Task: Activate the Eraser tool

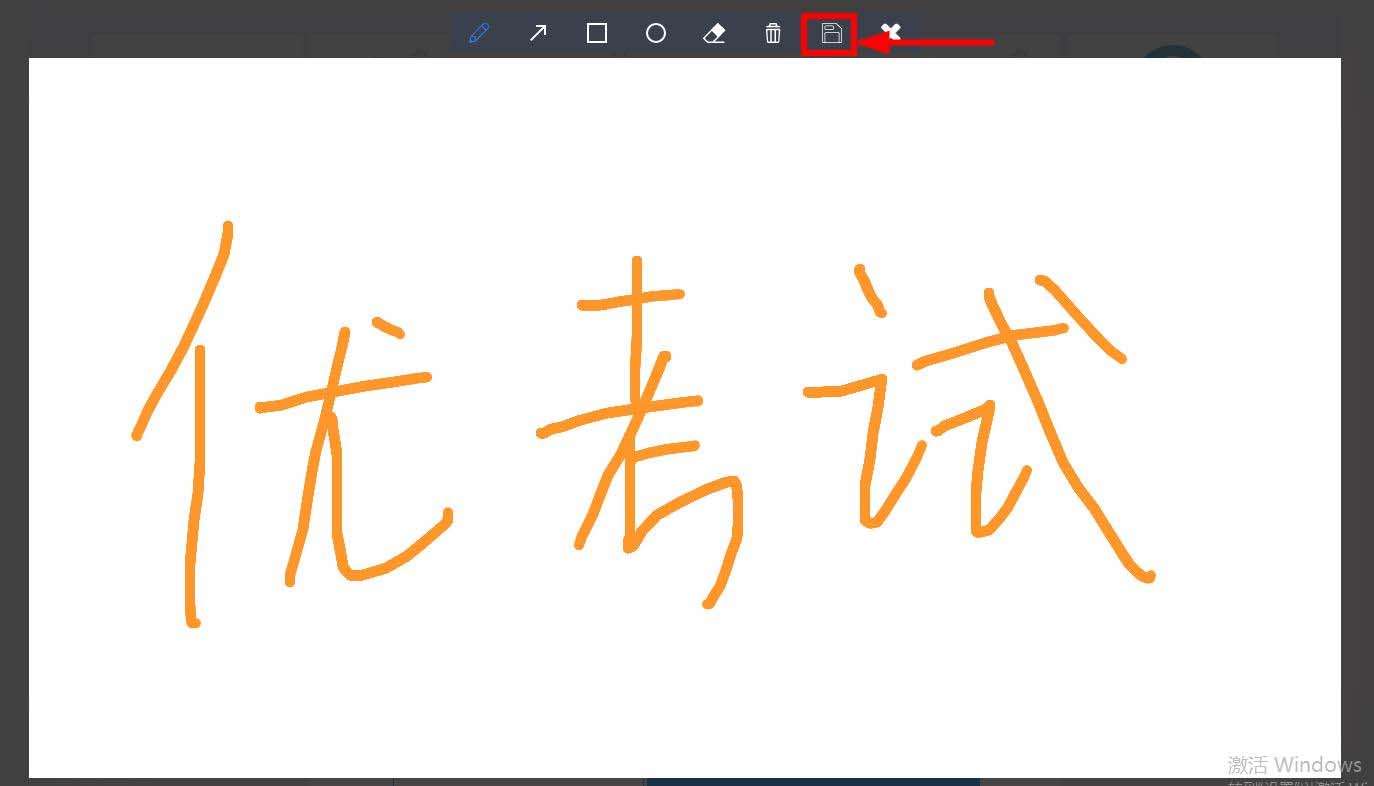Action: (x=714, y=32)
